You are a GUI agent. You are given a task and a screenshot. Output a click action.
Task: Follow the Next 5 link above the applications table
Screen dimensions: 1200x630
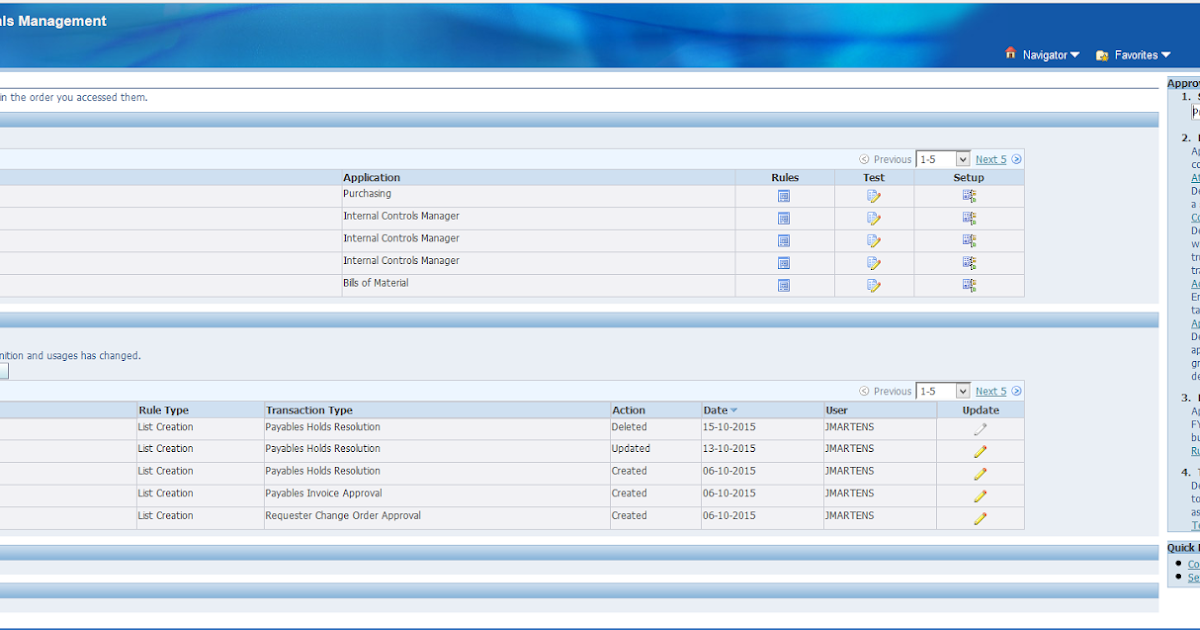(x=991, y=159)
